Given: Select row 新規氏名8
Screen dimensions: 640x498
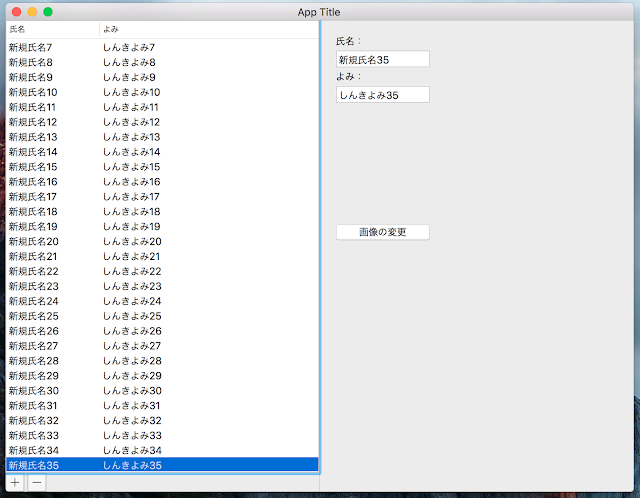Looking at the screenshot, I should pos(162,62).
